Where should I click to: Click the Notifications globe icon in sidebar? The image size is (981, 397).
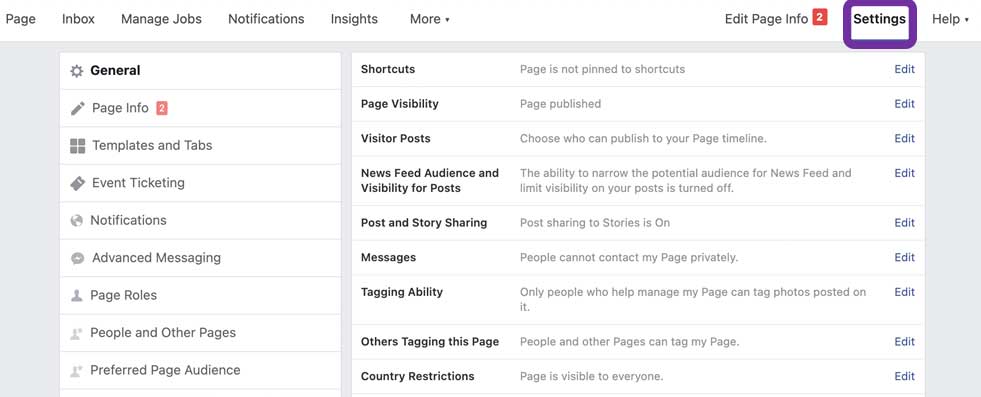pos(76,221)
